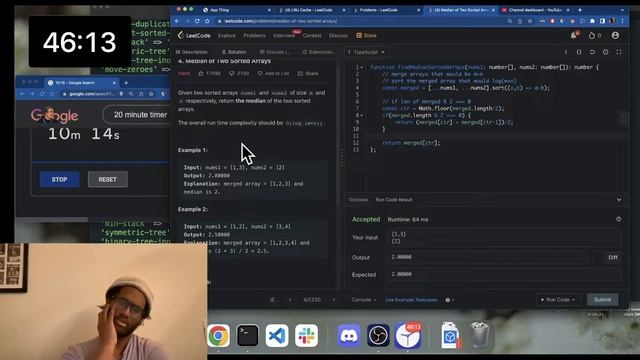Open Interview in LeetCode navigation
The width and height of the screenshot is (640, 360).
[x=284, y=36]
